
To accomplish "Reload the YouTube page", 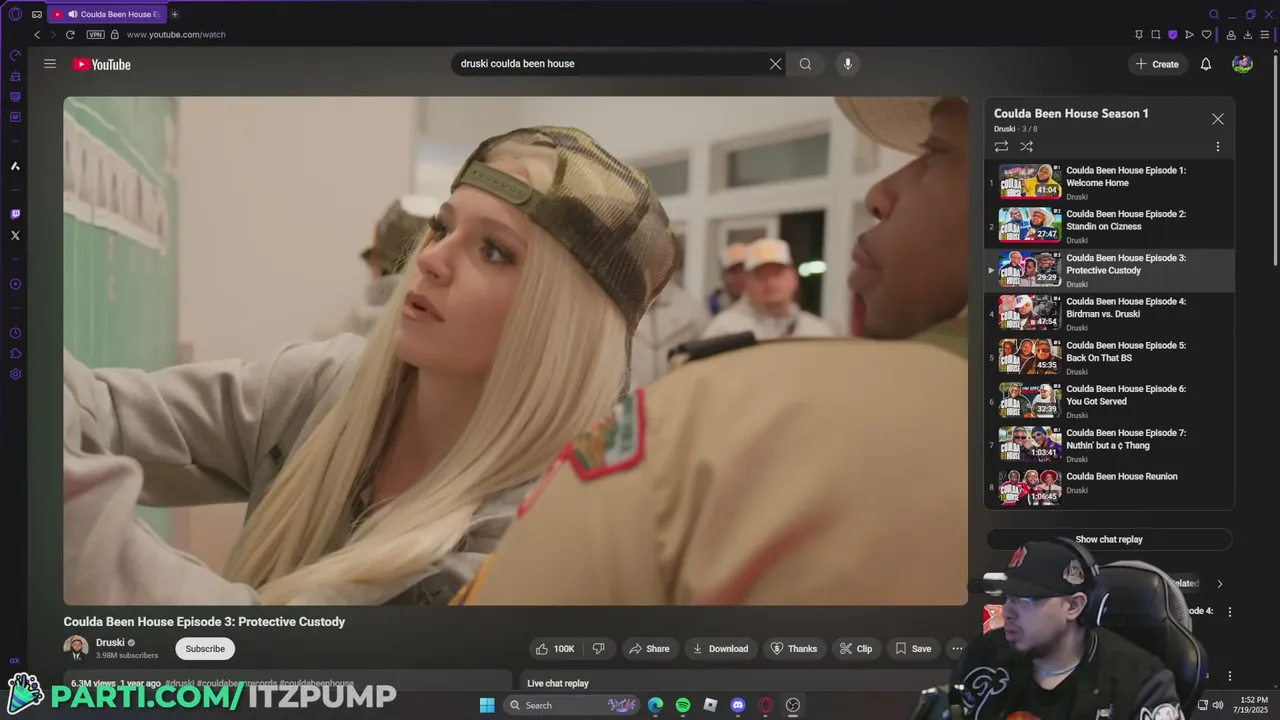I will (x=70, y=34).
